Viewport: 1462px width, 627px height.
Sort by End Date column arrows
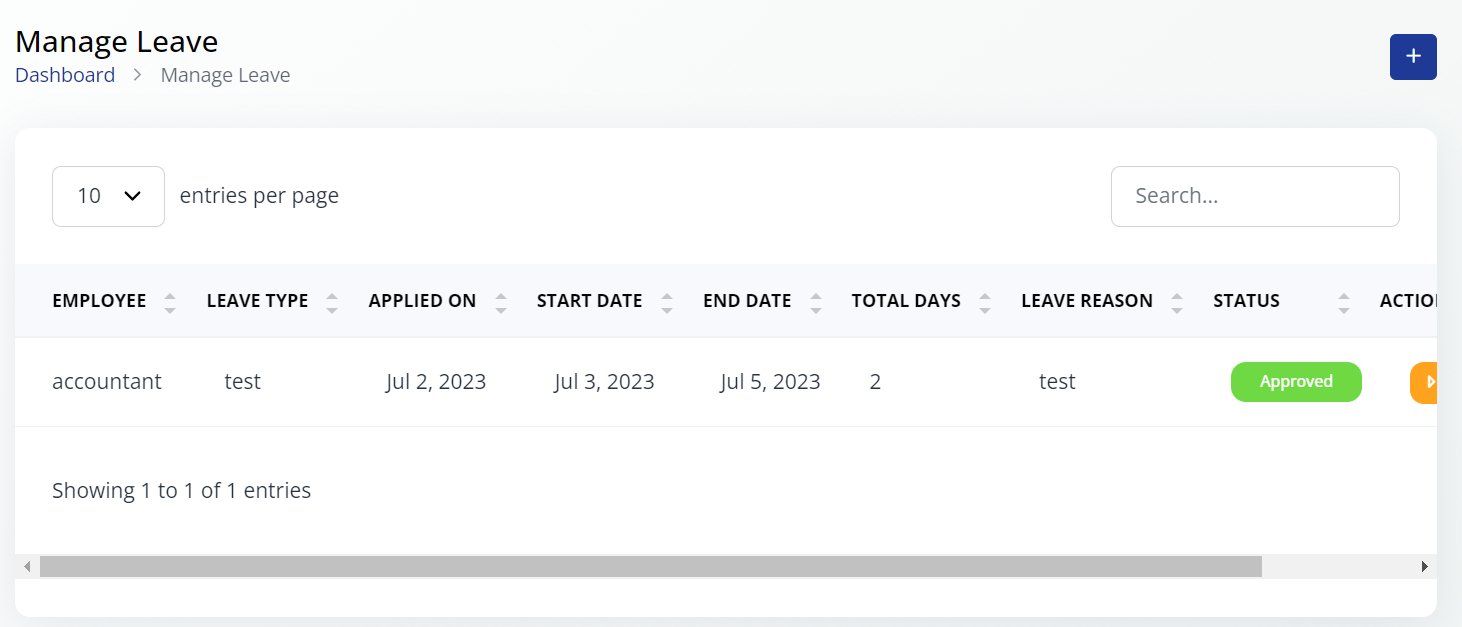816,302
